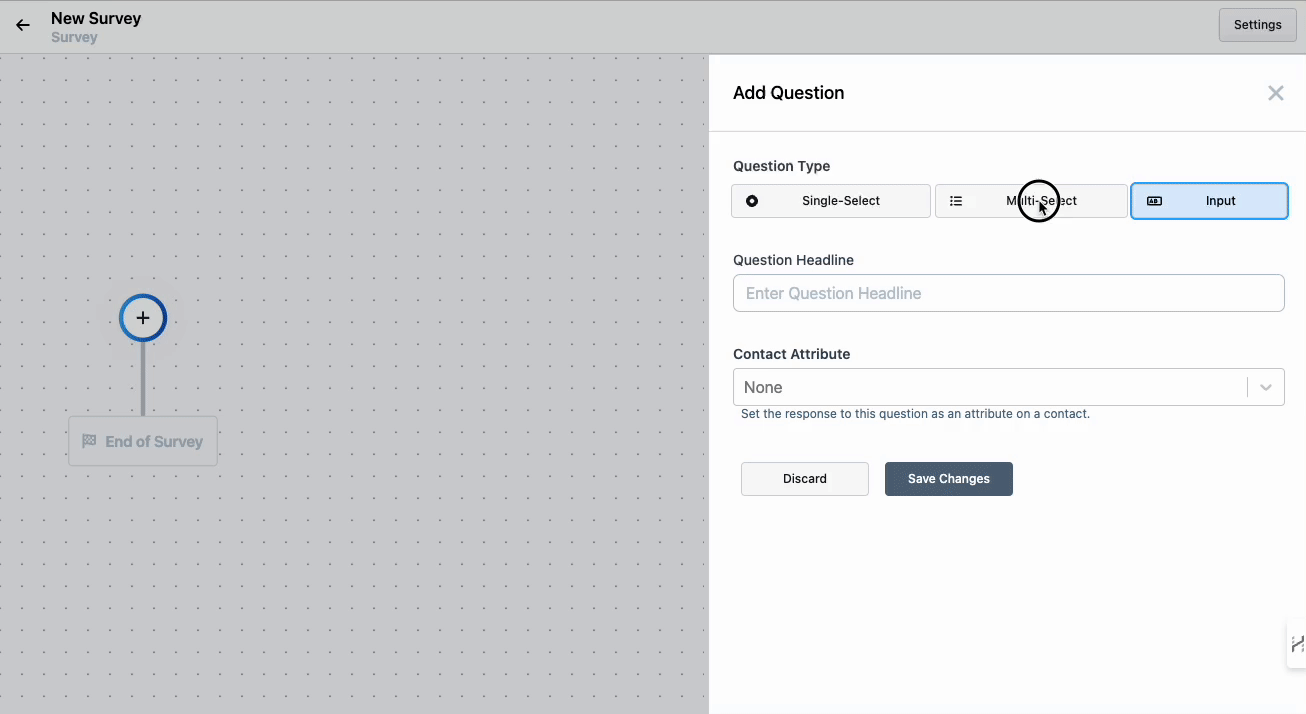Image resolution: width=1306 pixels, height=714 pixels.
Task: Open the floating widget at right edge
Action: click(1296, 644)
